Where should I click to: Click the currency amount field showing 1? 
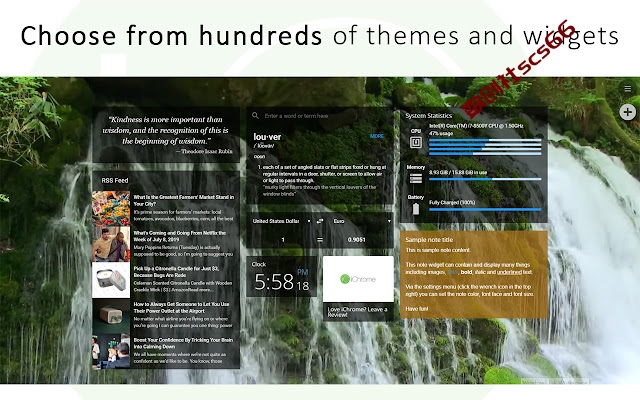tap(282, 240)
